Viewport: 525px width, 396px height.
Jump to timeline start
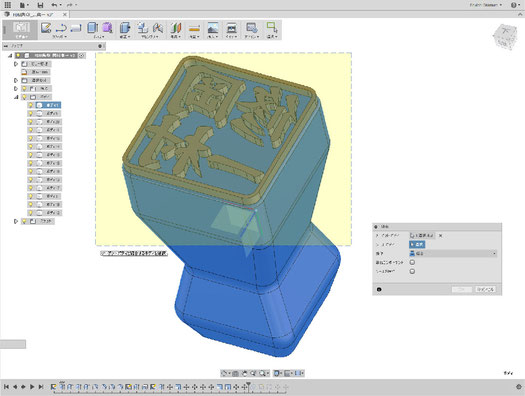[6, 387]
